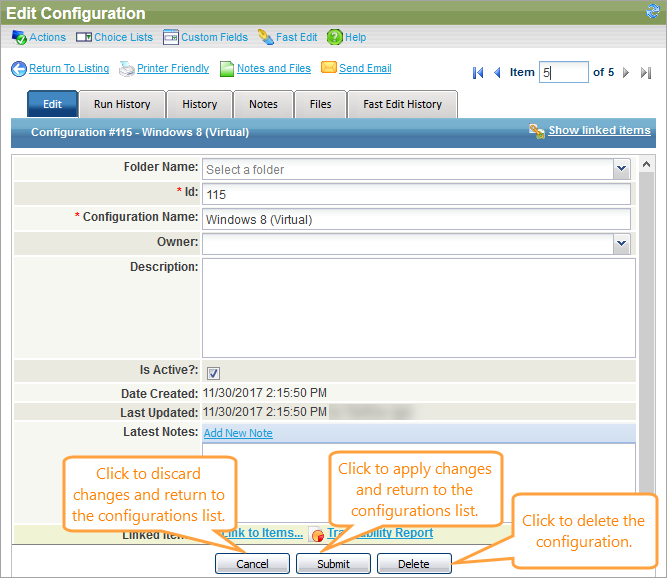The height and width of the screenshot is (578, 667).
Task: Switch to the Run History tab
Action: tap(122, 104)
